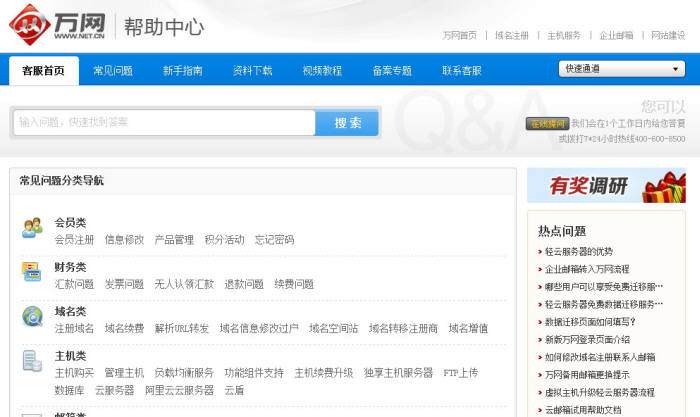Open the 续费问题 link
This screenshot has height=417, width=700.
coord(294,284)
